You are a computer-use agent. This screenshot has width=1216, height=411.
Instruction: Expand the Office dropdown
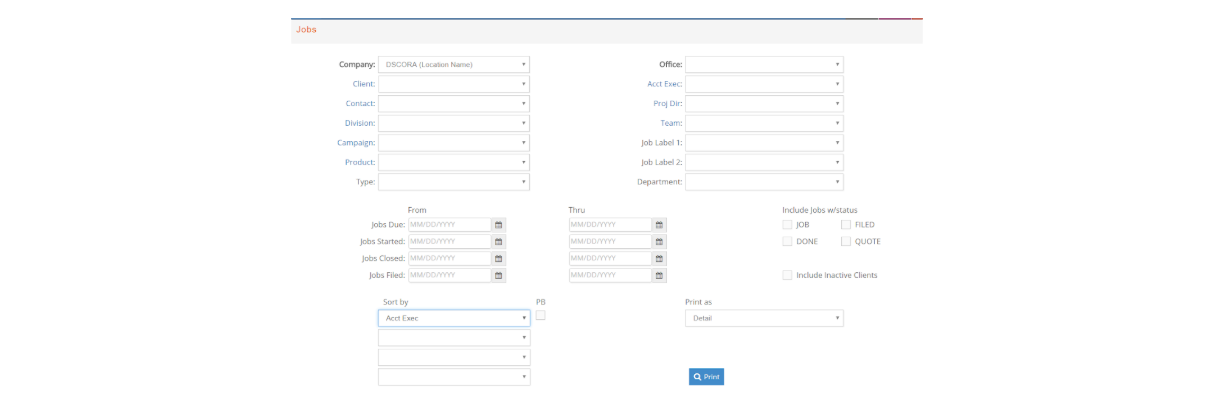pyautogui.click(x=763, y=65)
